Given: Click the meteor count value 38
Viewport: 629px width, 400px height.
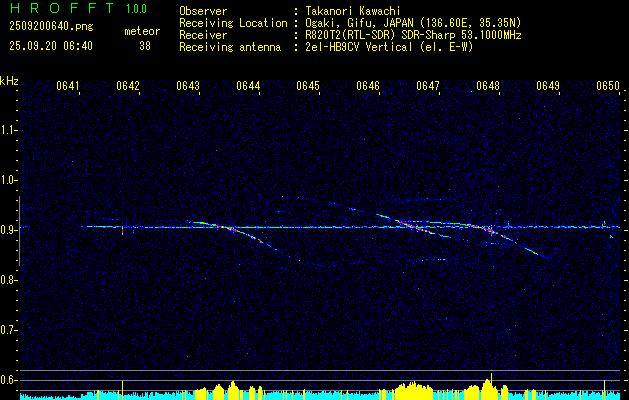Looking at the screenshot, I should 145,45.
